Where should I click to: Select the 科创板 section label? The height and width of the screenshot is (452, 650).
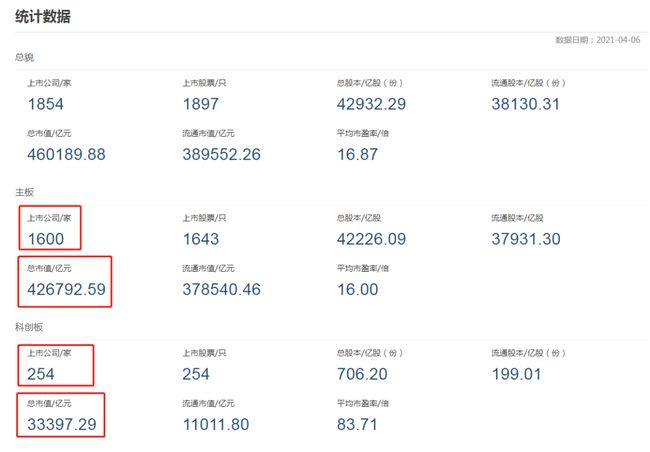29,327
